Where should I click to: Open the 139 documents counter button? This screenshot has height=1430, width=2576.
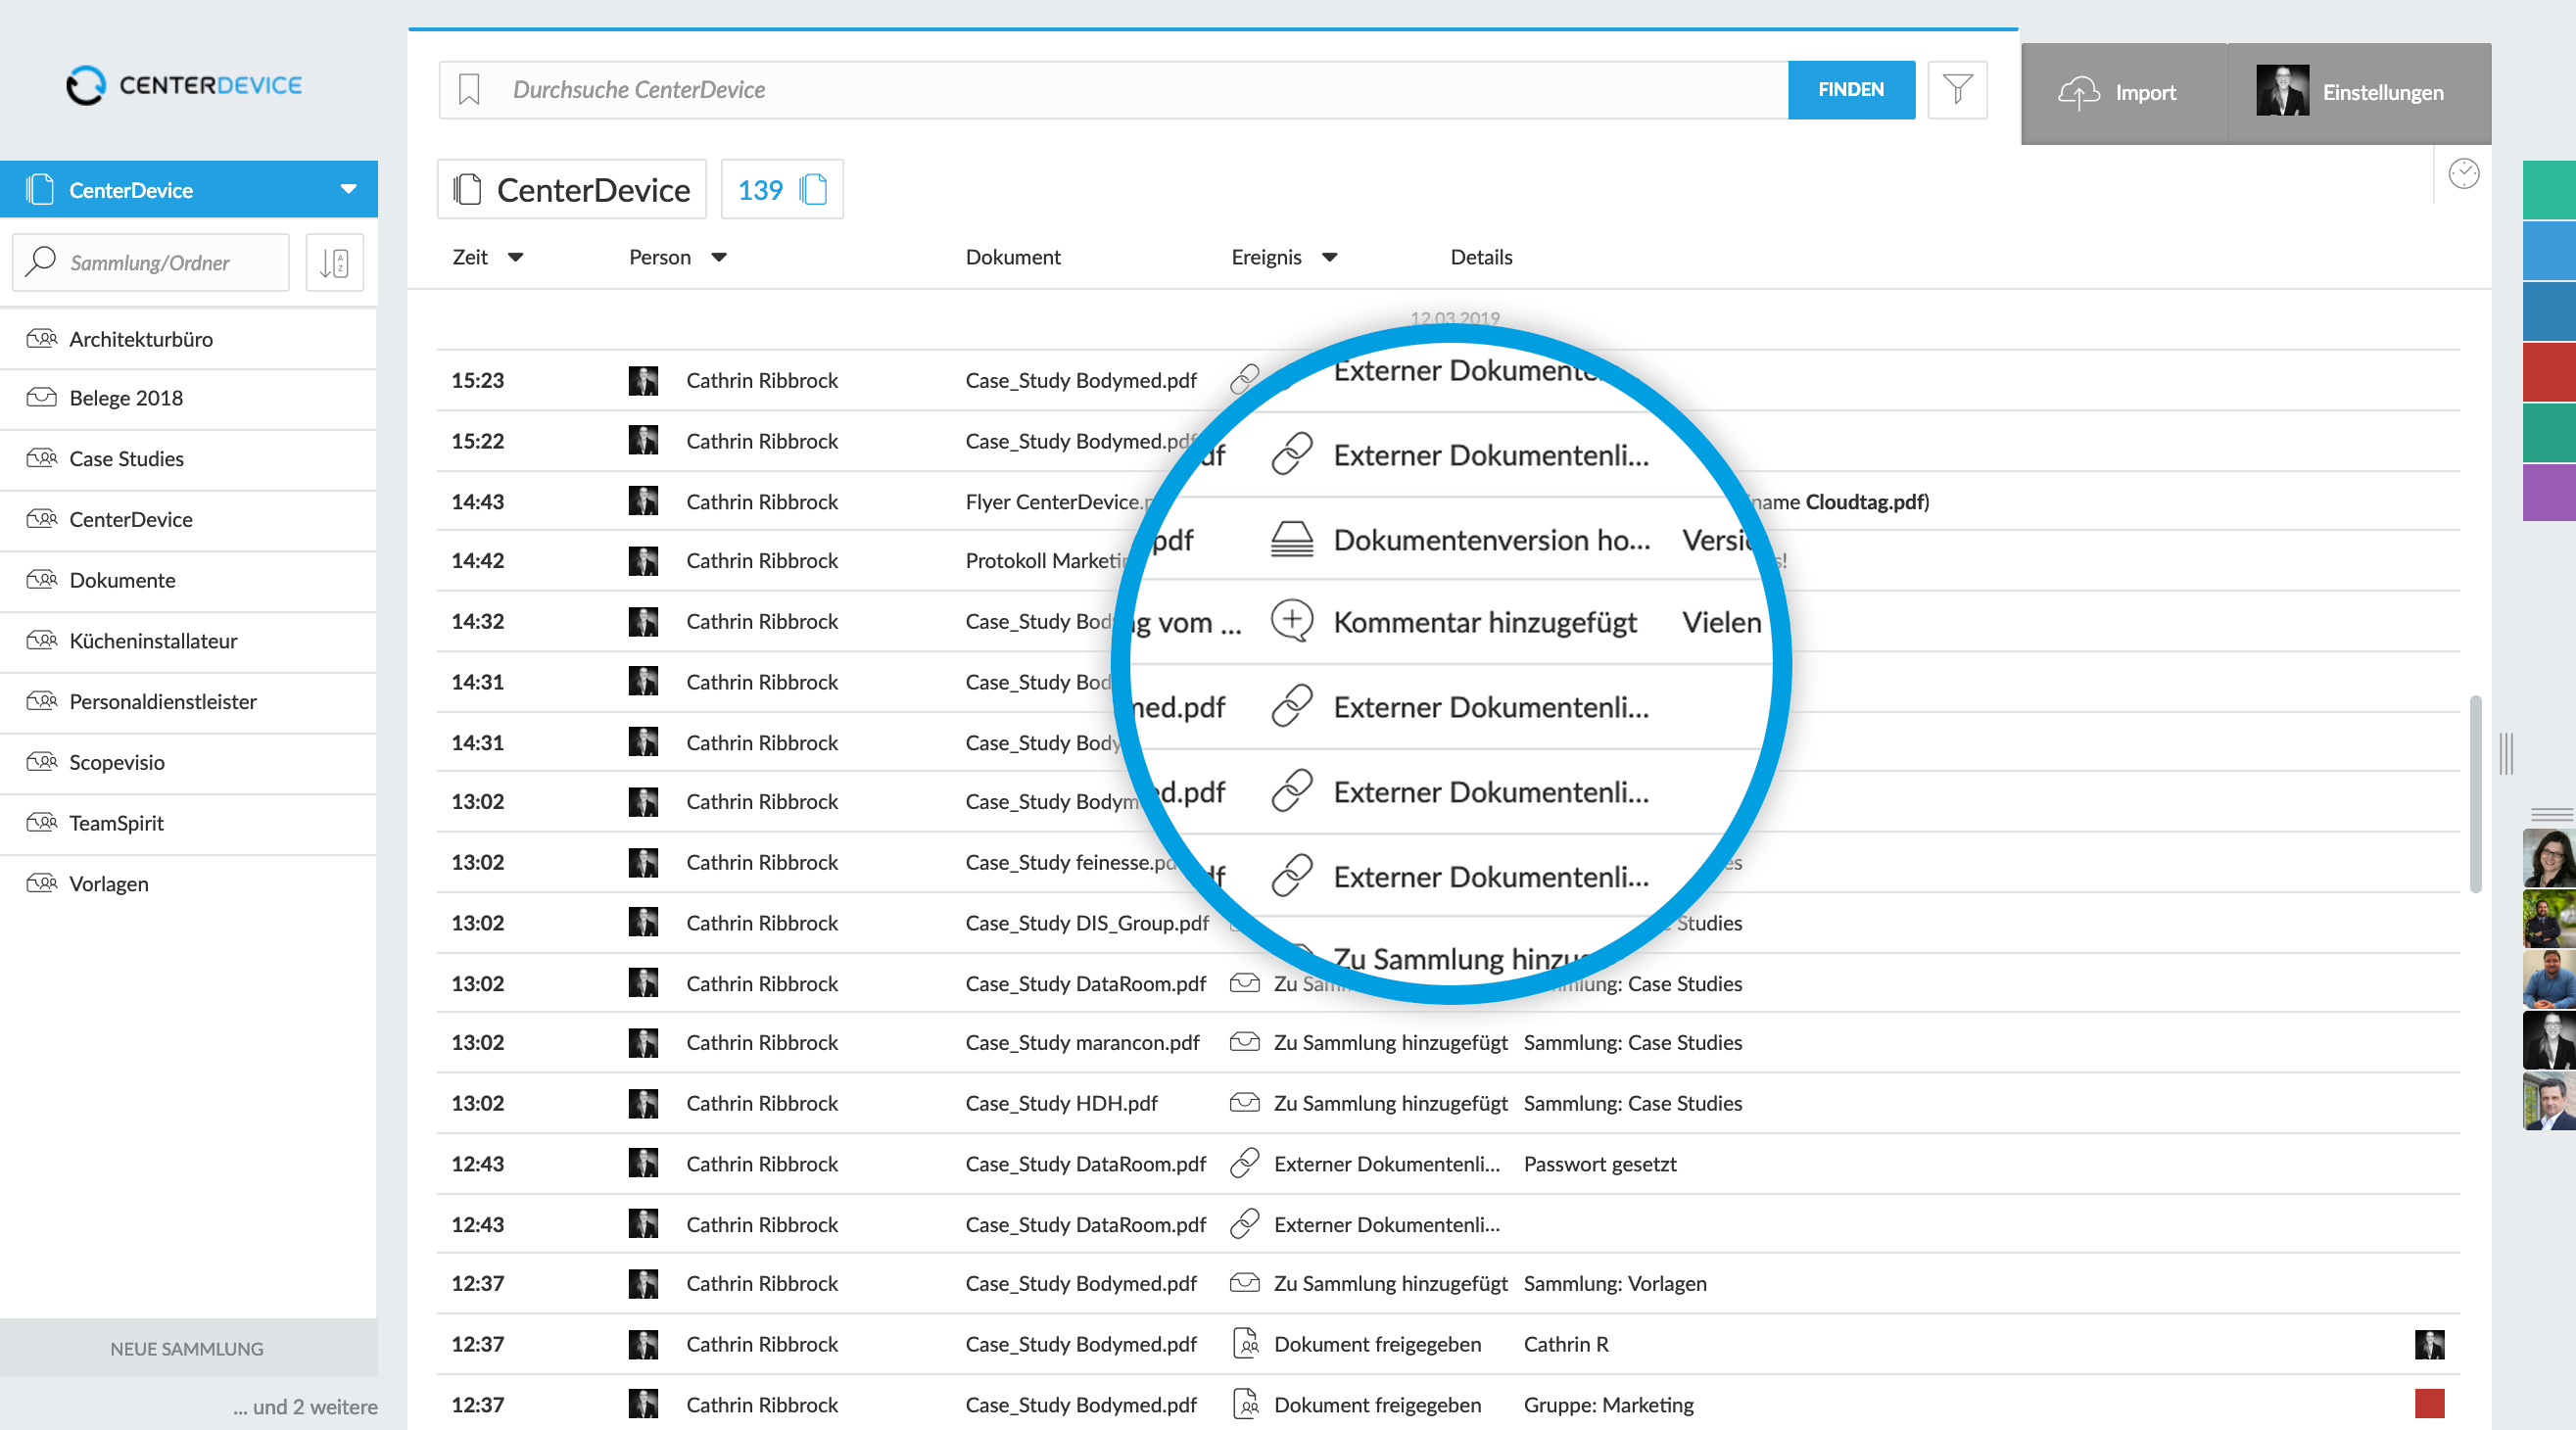(x=782, y=189)
